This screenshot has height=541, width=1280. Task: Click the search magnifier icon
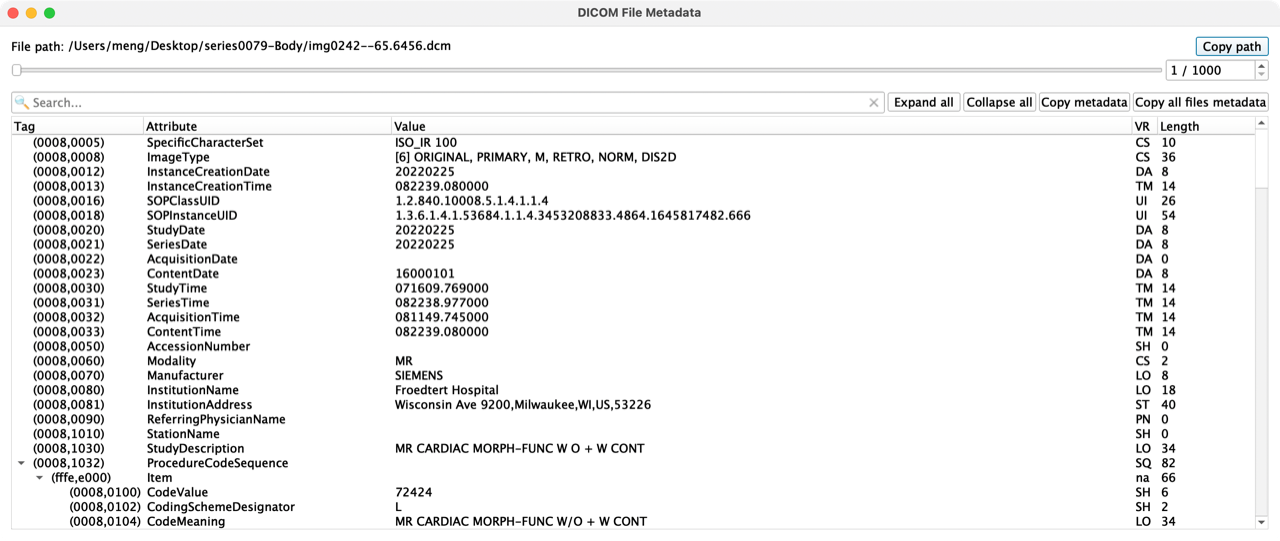click(22, 103)
